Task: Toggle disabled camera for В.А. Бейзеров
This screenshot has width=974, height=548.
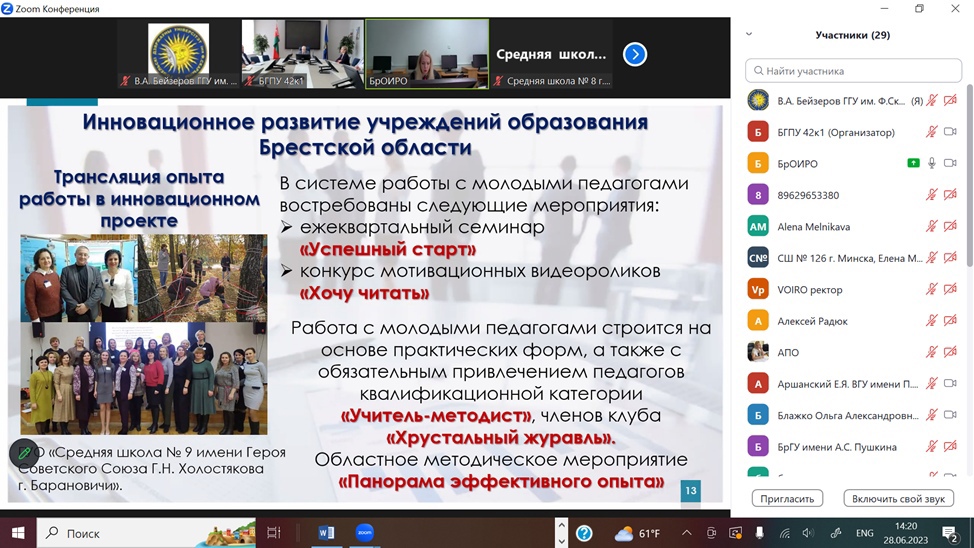Action: (x=950, y=100)
